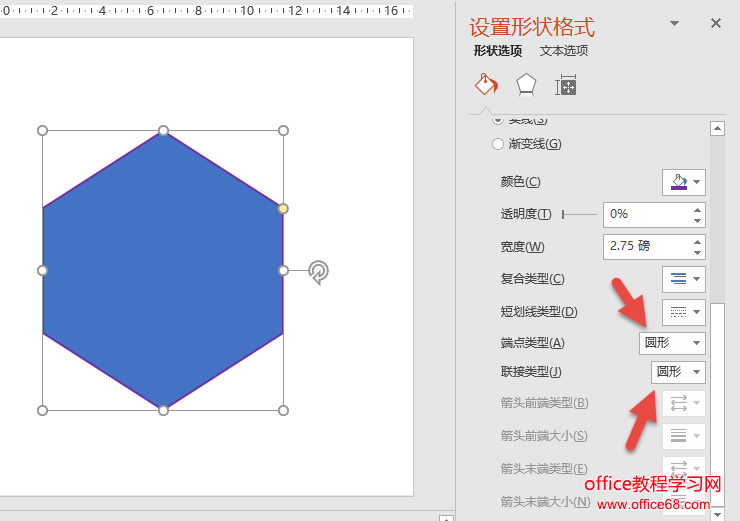Expand the cap type (端点类型) dropdown
Image resolution: width=740 pixels, height=521 pixels.
672,343
